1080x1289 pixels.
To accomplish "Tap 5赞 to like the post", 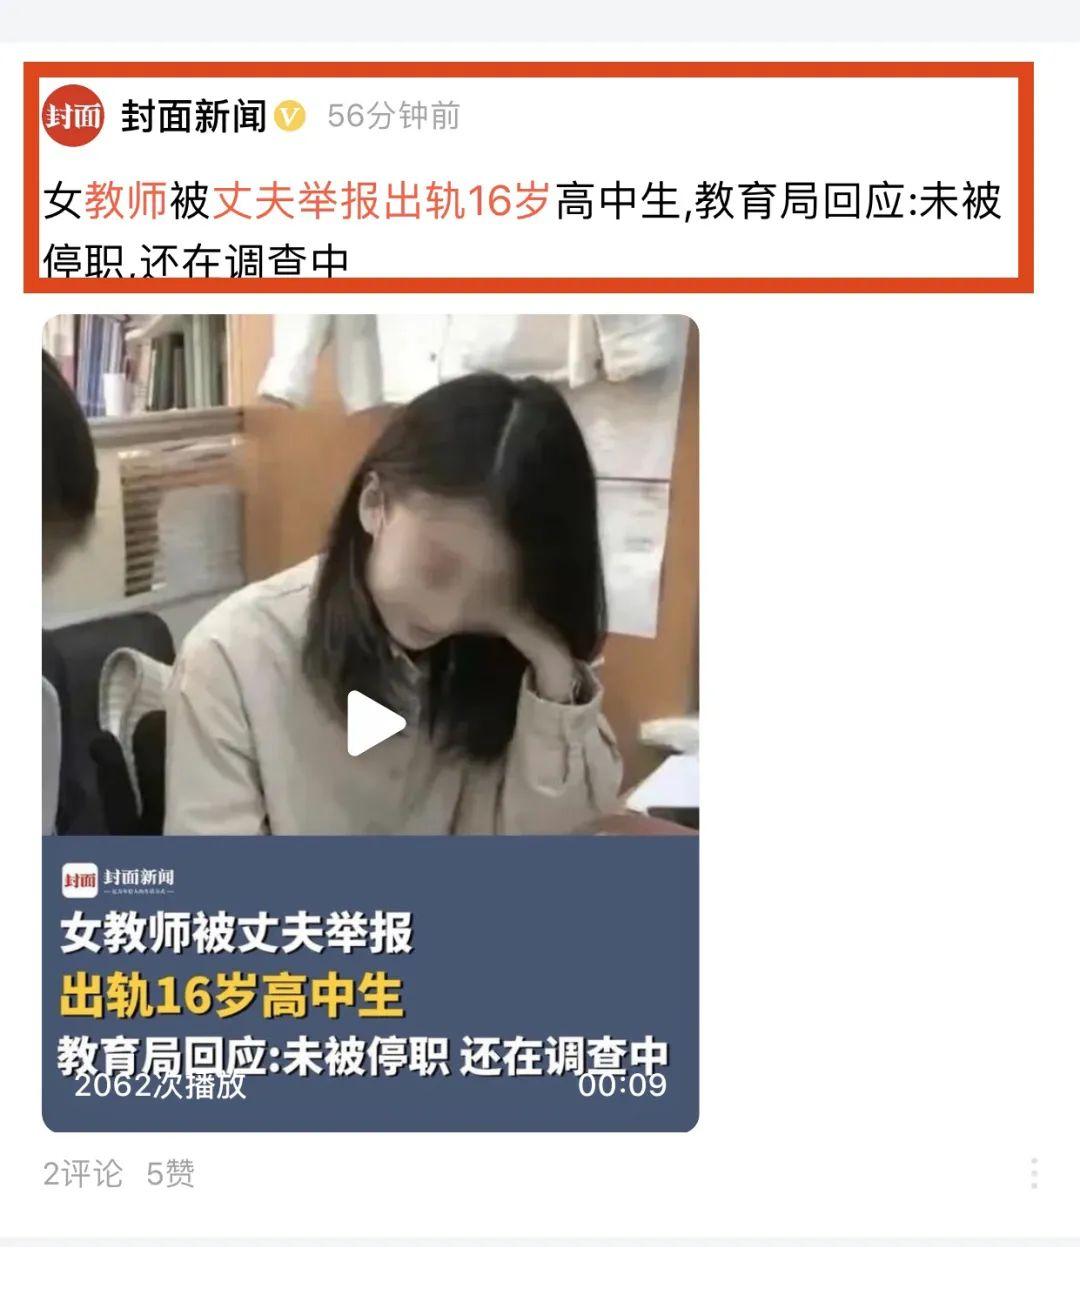I will pyautogui.click(x=170, y=1173).
